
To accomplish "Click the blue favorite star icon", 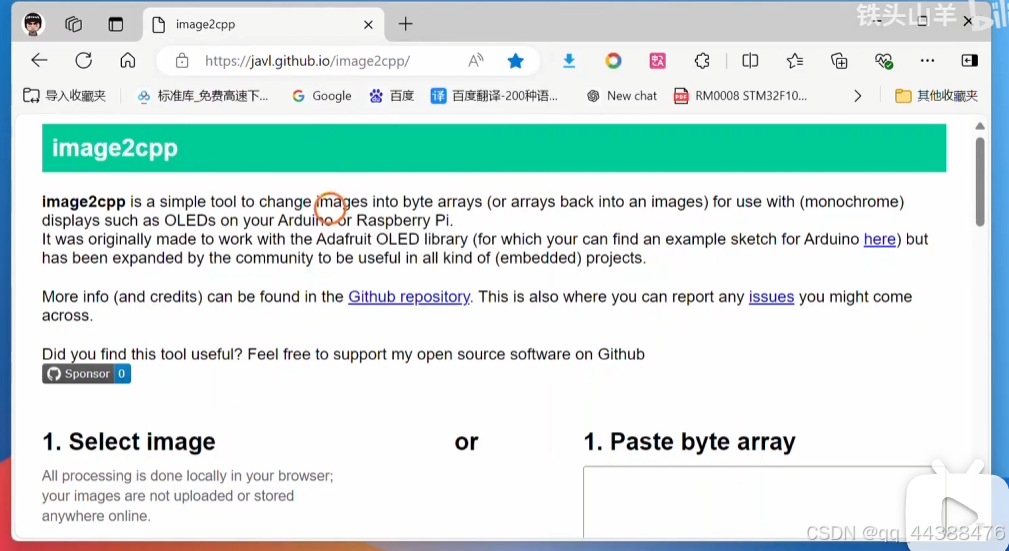I will click(515, 61).
